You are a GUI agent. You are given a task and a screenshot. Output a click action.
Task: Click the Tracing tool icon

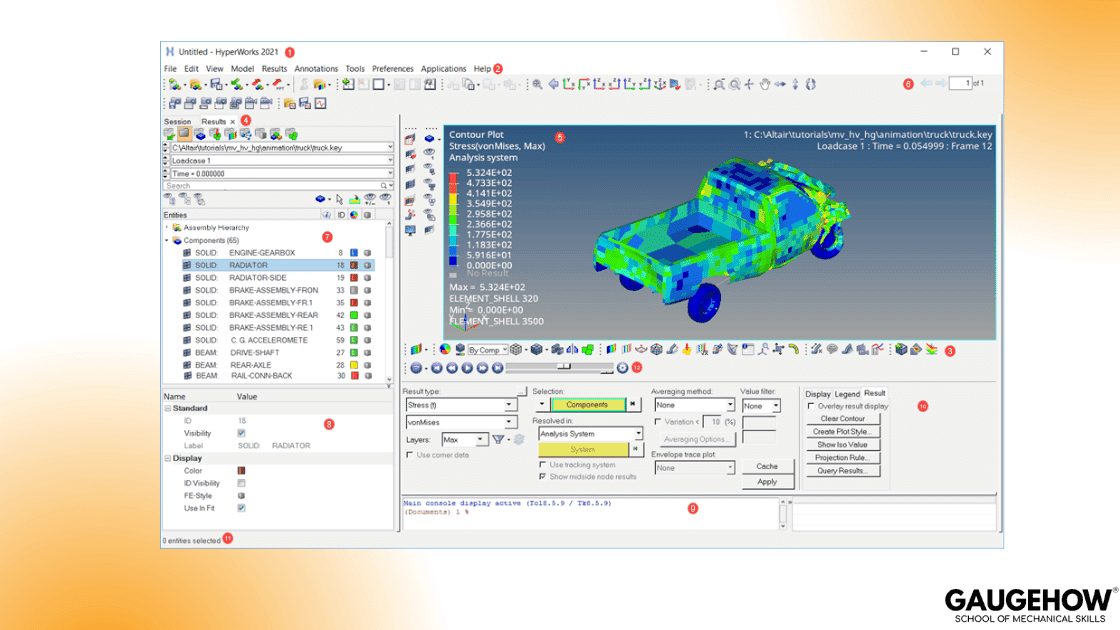coord(793,350)
